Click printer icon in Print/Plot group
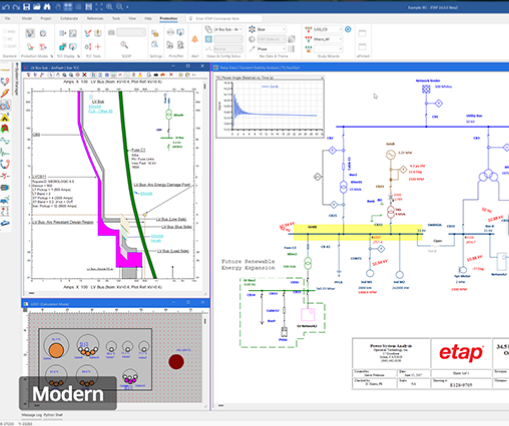 point(170,32)
